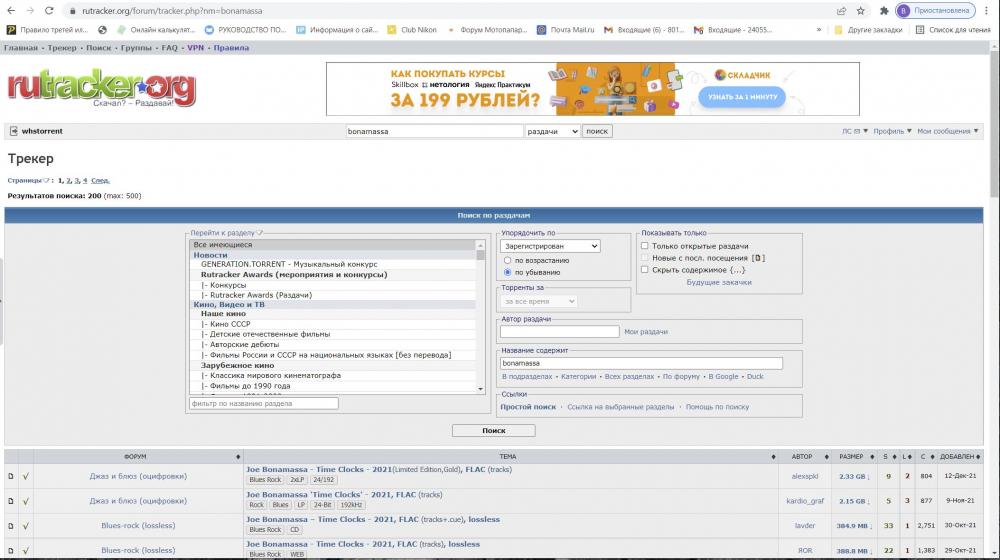Open the Список для чтения reading list
Viewport: 1000px width, 560px height.
pyautogui.click(x=953, y=29)
